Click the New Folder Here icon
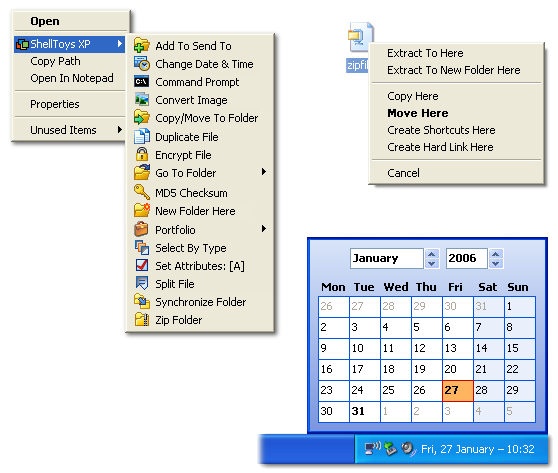The image size is (558, 473). (142, 210)
